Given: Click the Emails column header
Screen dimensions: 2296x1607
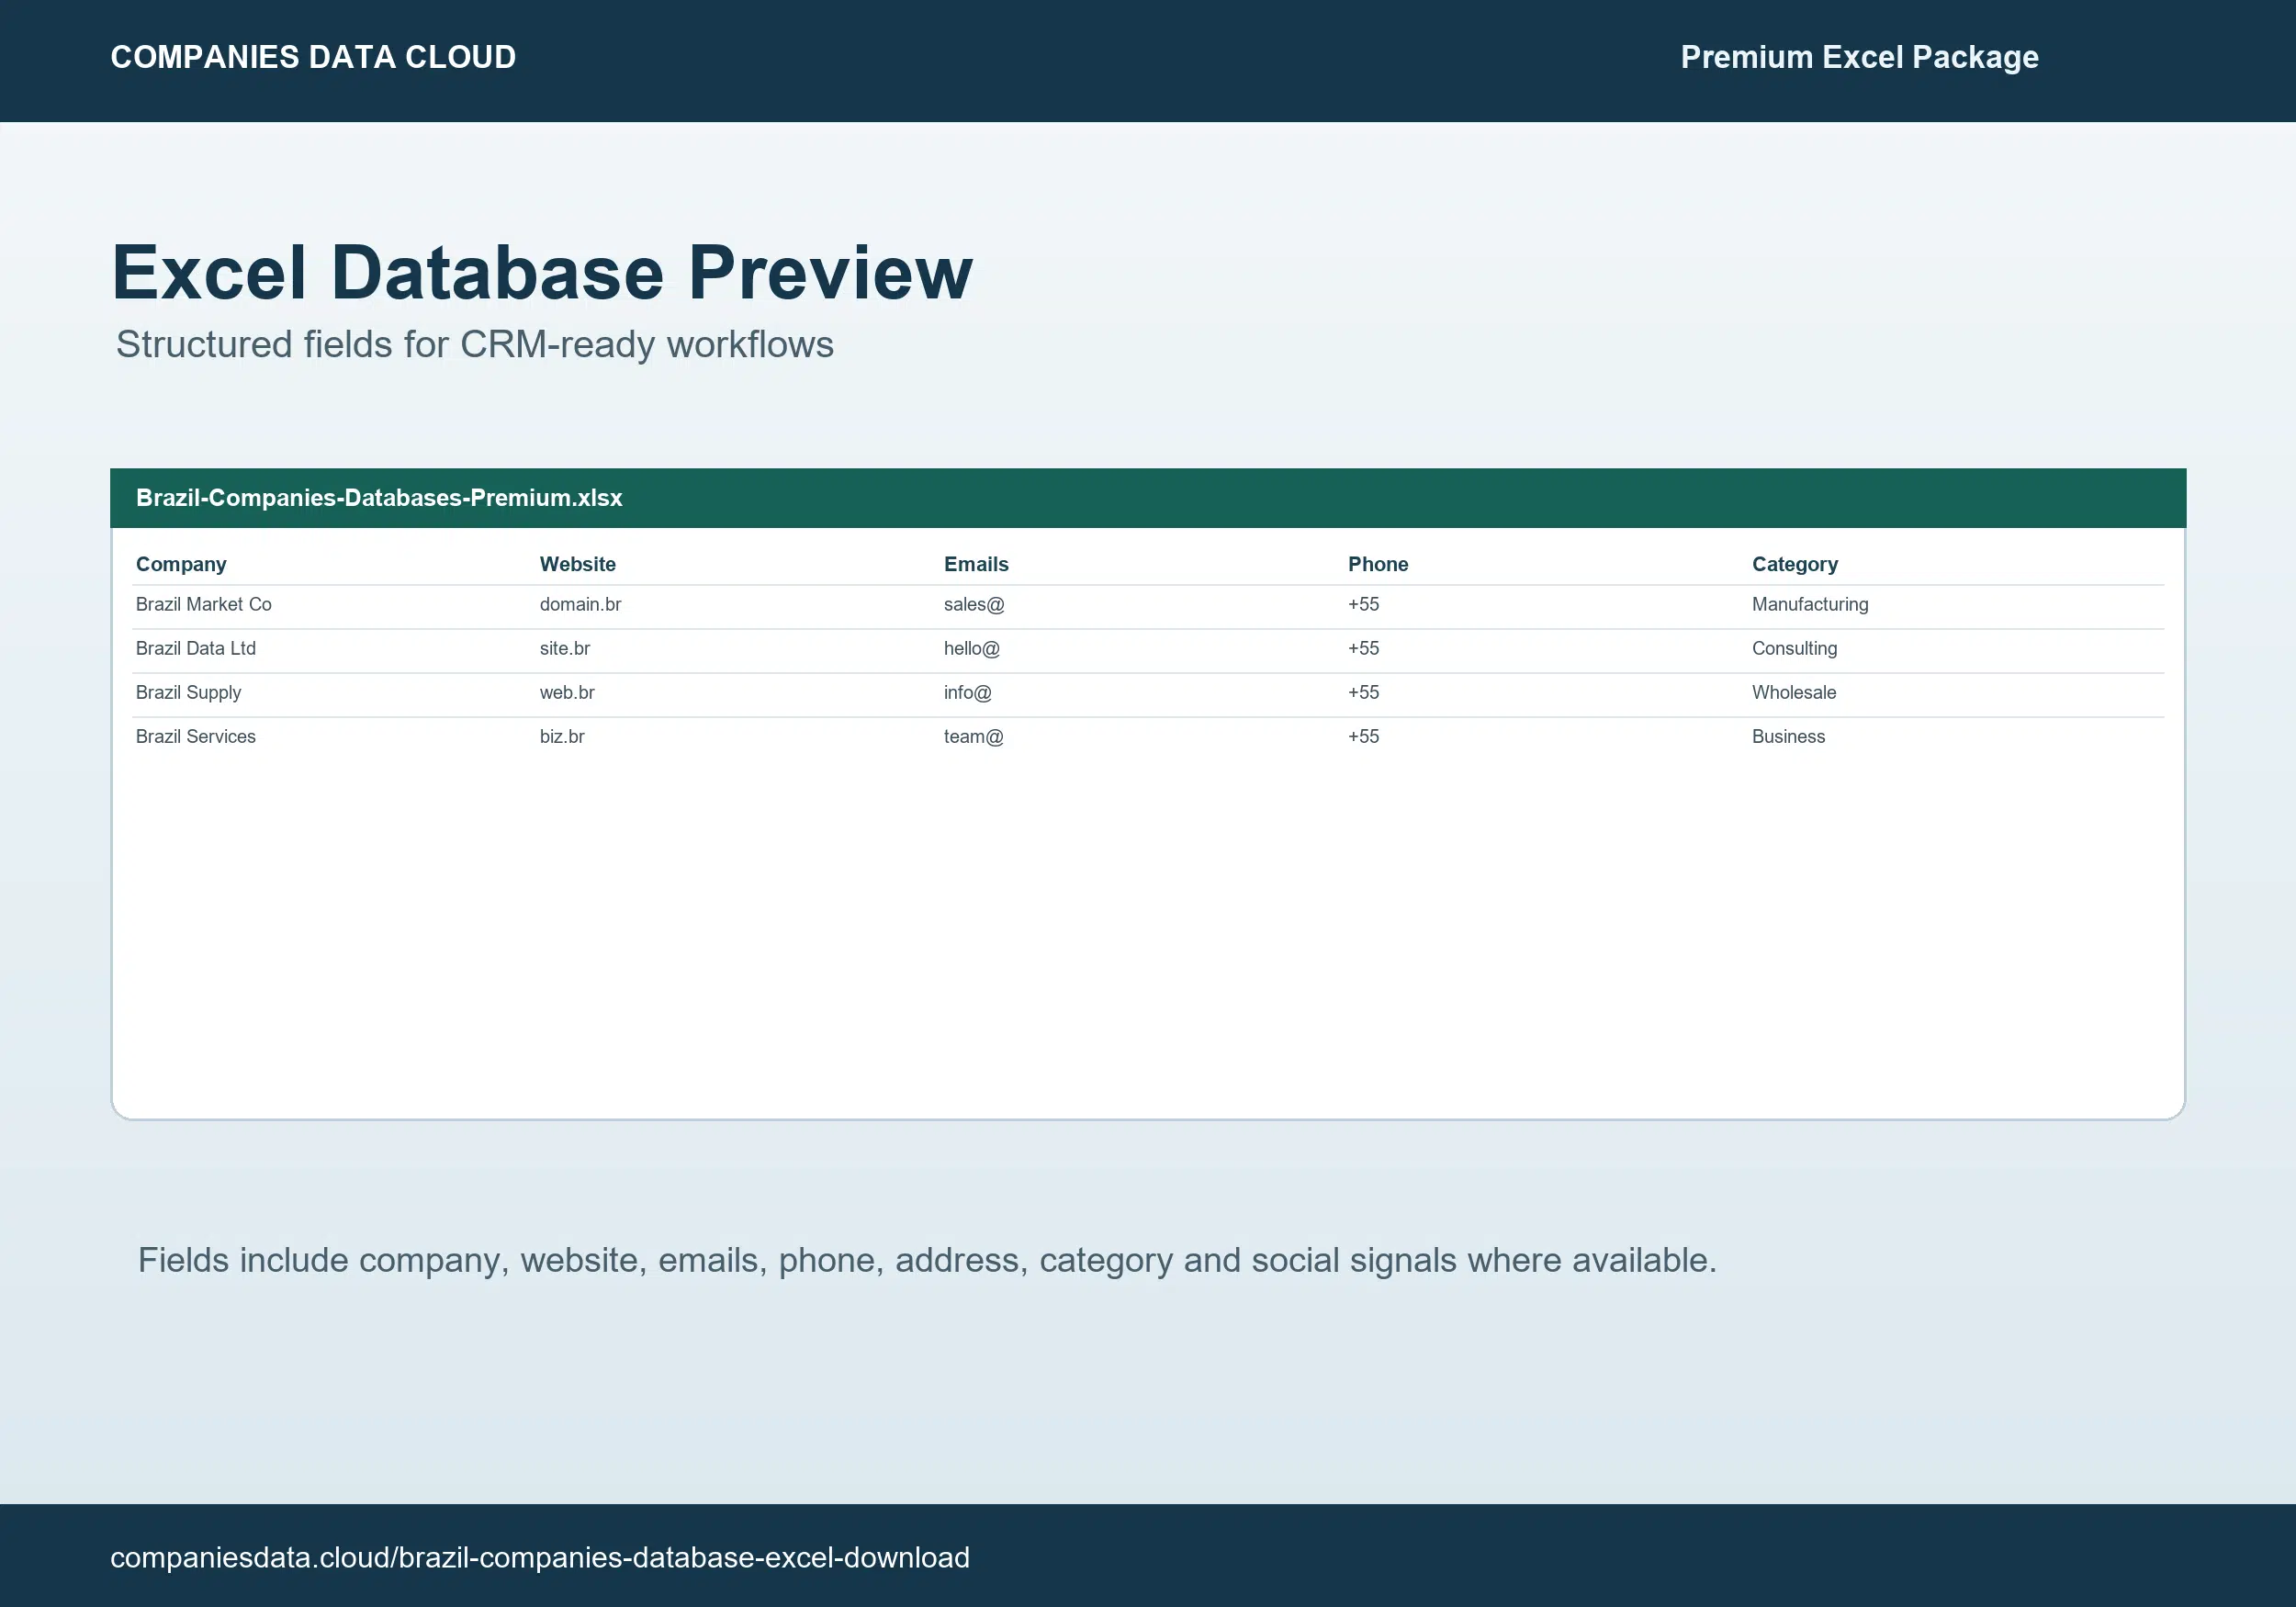Looking at the screenshot, I should pyautogui.click(x=976, y=564).
